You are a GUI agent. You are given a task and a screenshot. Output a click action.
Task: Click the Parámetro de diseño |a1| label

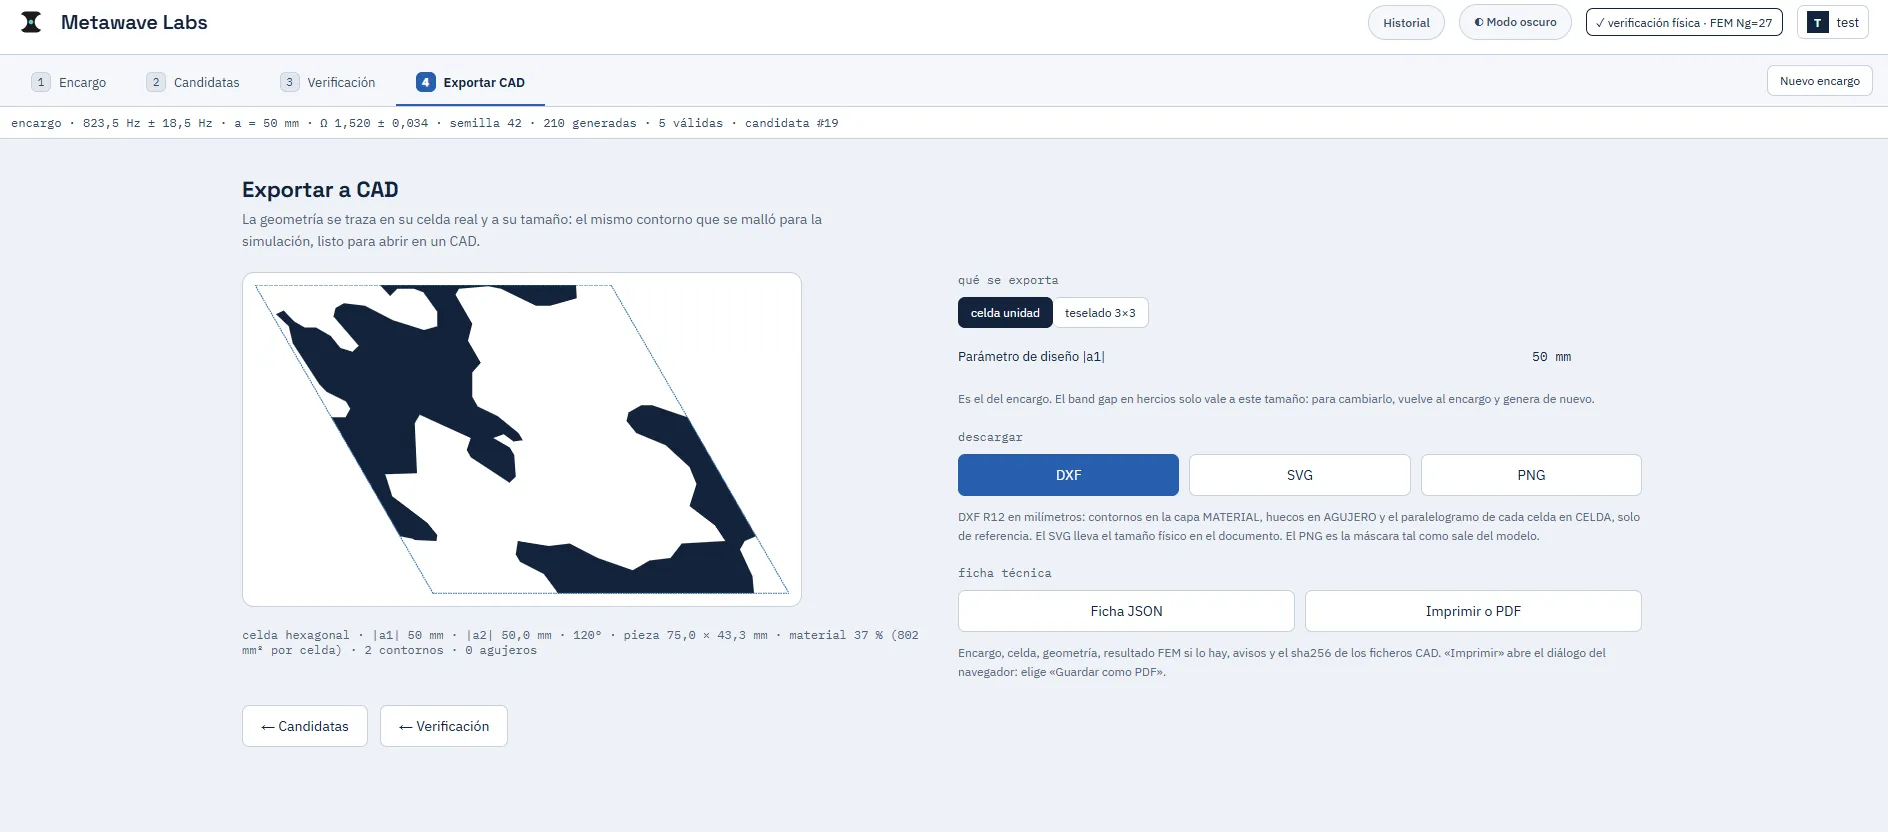(1031, 357)
